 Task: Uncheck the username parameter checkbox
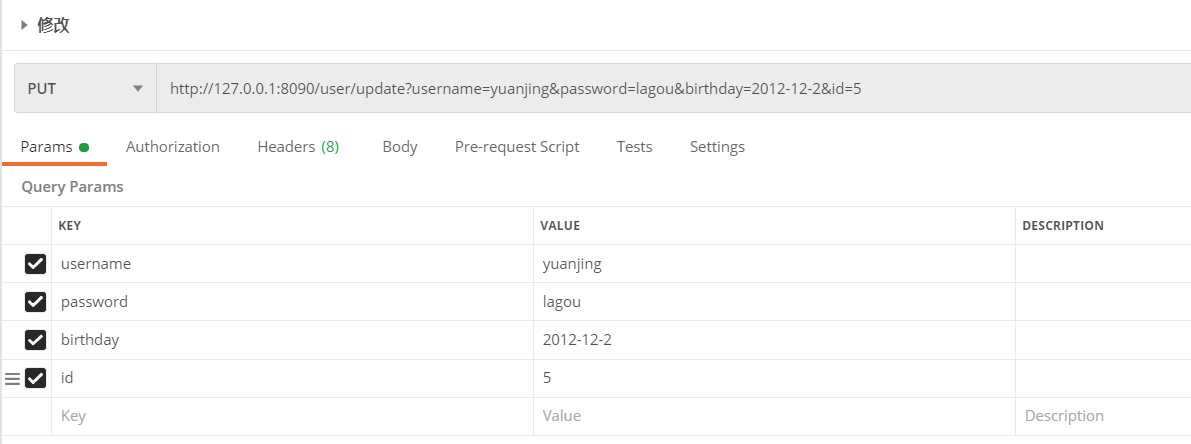[35, 264]
